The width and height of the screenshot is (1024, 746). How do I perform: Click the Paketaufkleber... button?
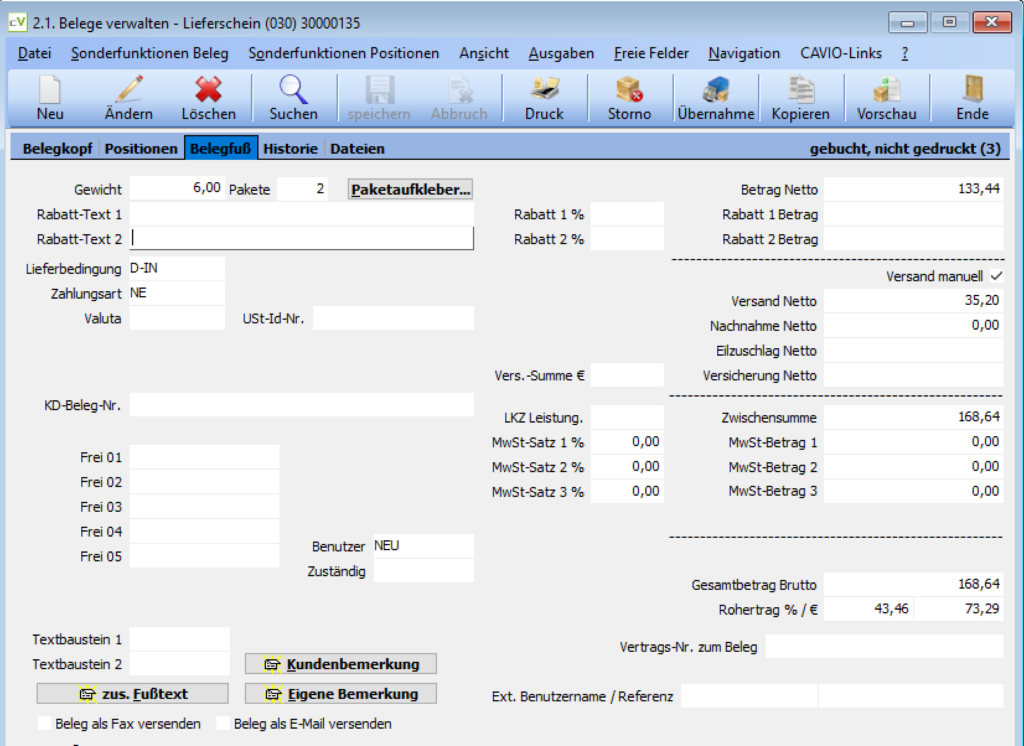click(410, 189)
